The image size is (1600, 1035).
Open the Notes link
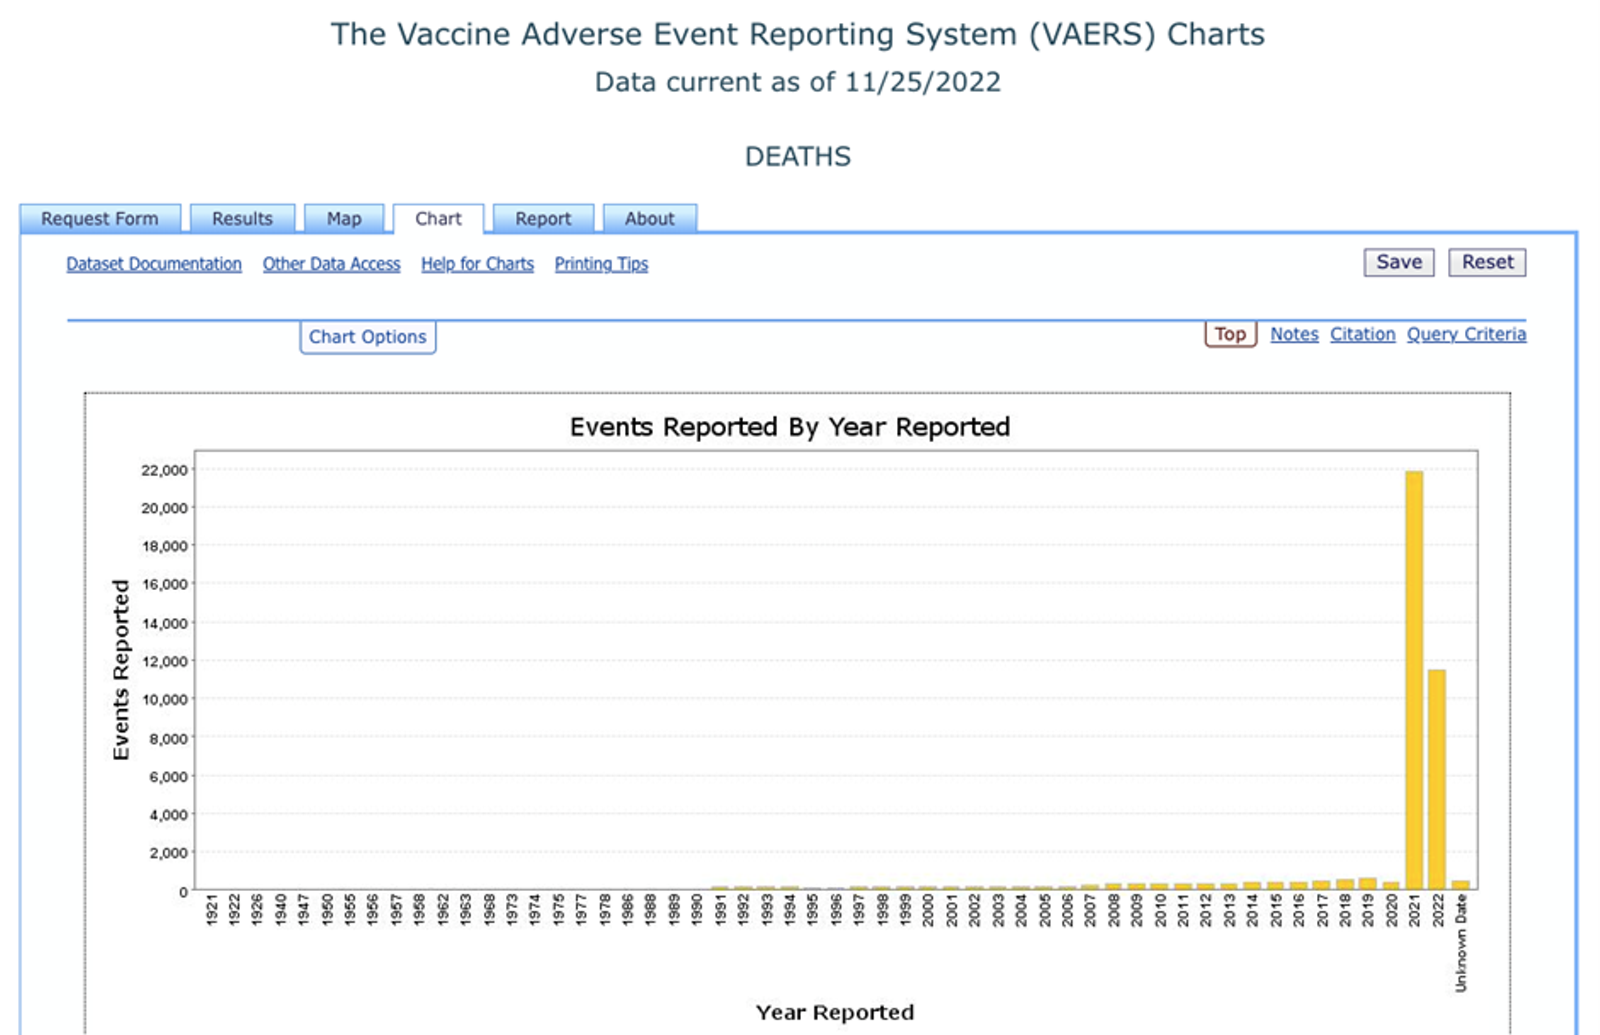click(x=1294, y=334)
